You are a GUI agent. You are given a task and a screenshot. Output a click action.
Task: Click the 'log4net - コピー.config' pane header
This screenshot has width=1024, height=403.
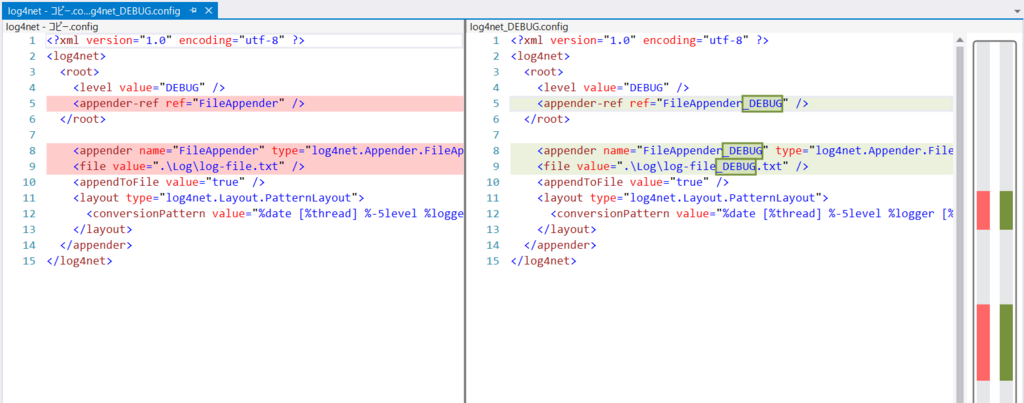[51, 27]
